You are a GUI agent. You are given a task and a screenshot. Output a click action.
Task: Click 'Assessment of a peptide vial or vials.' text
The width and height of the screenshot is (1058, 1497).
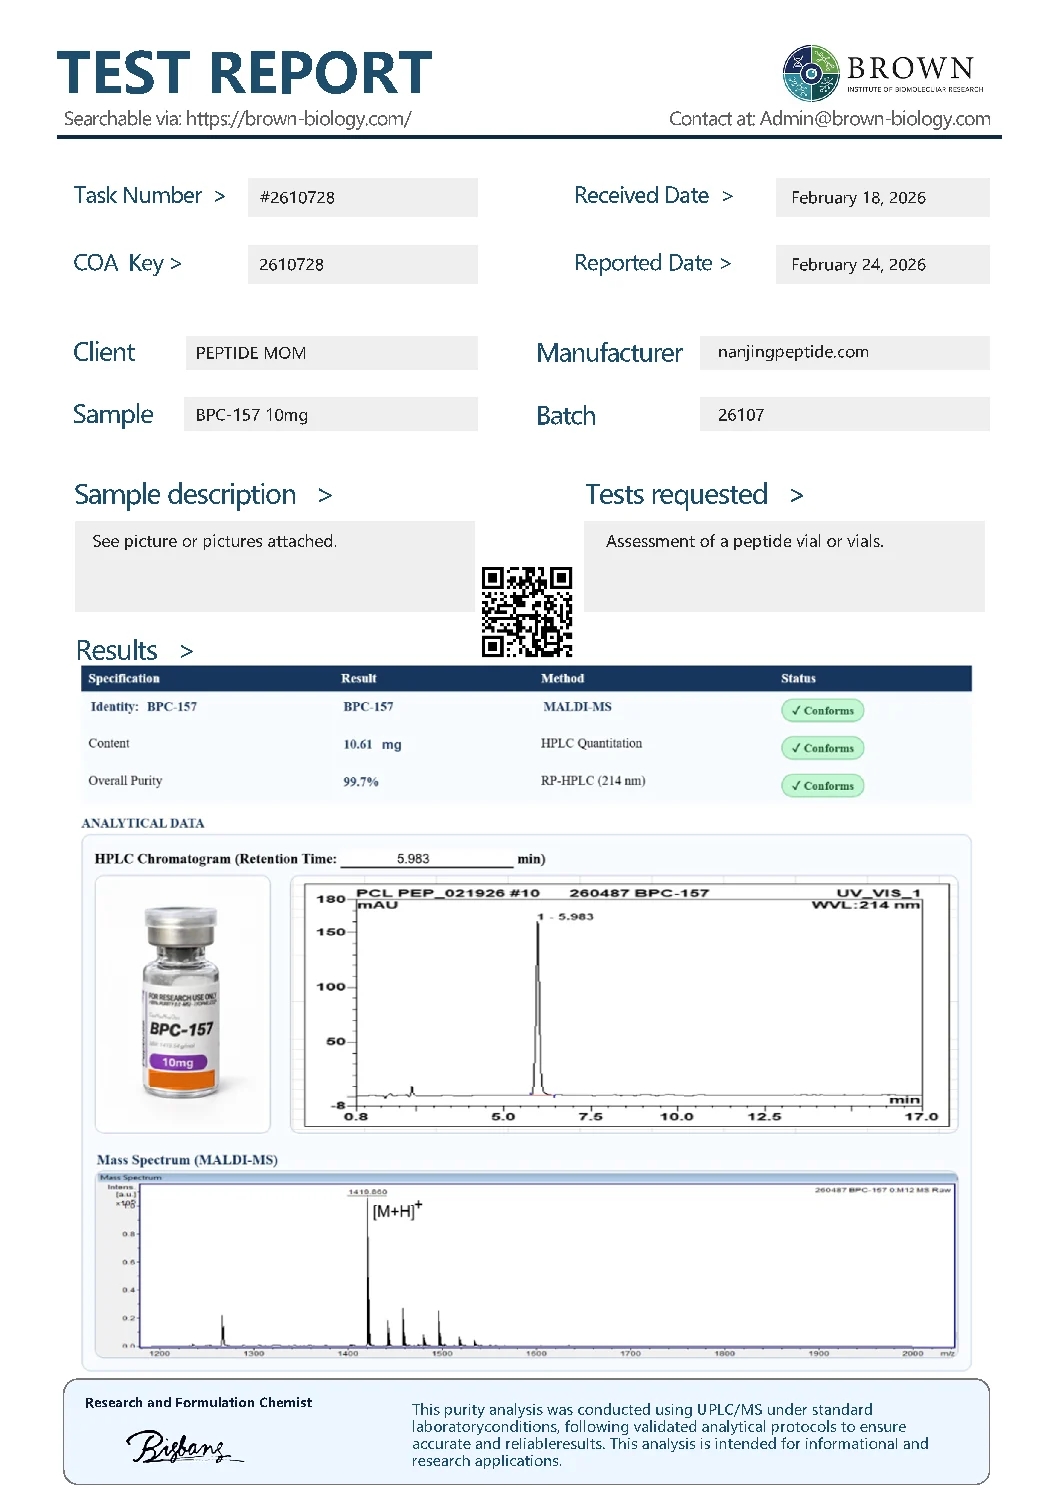tap(745, 541)
